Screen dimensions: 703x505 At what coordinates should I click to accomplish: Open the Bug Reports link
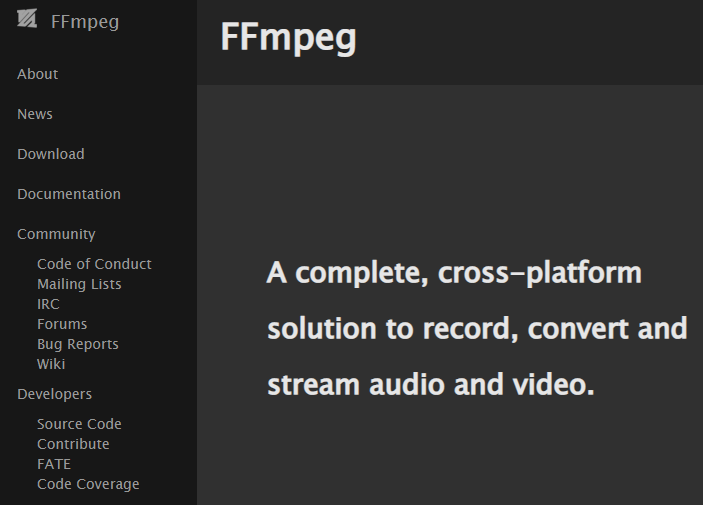78,344
